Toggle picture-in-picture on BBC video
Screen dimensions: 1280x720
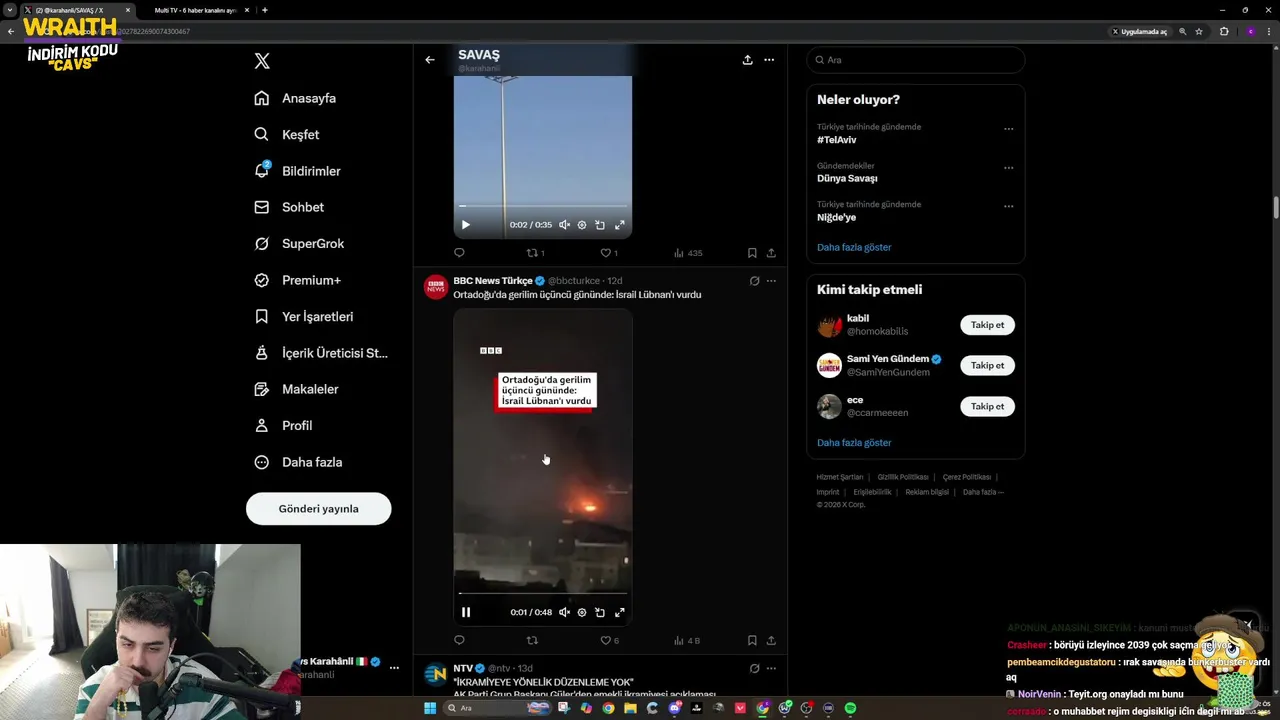[x=600, y=612]
